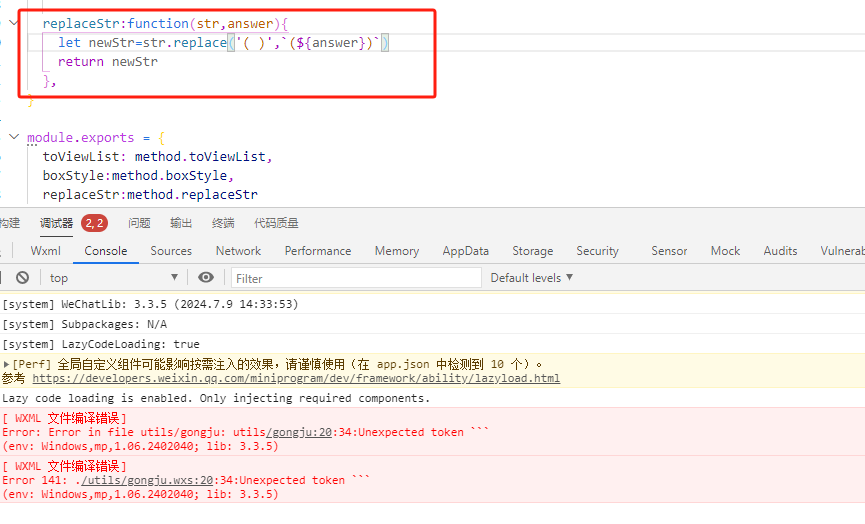
Task: Focus the console Filter field
Action: coord(356,278)
